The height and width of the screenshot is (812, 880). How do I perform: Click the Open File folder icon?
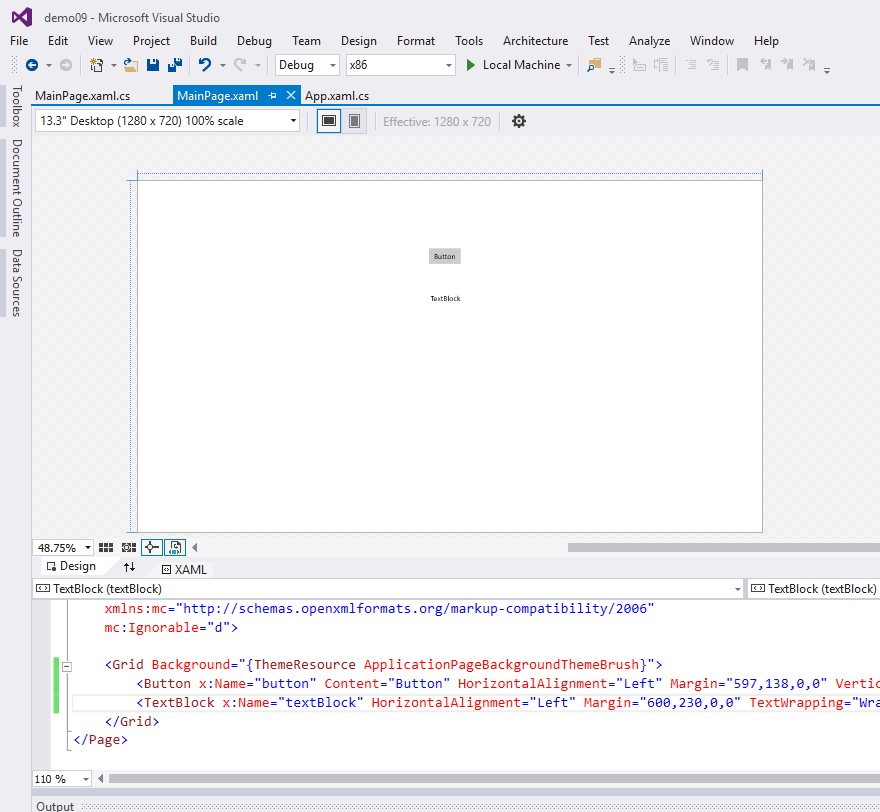131,65
